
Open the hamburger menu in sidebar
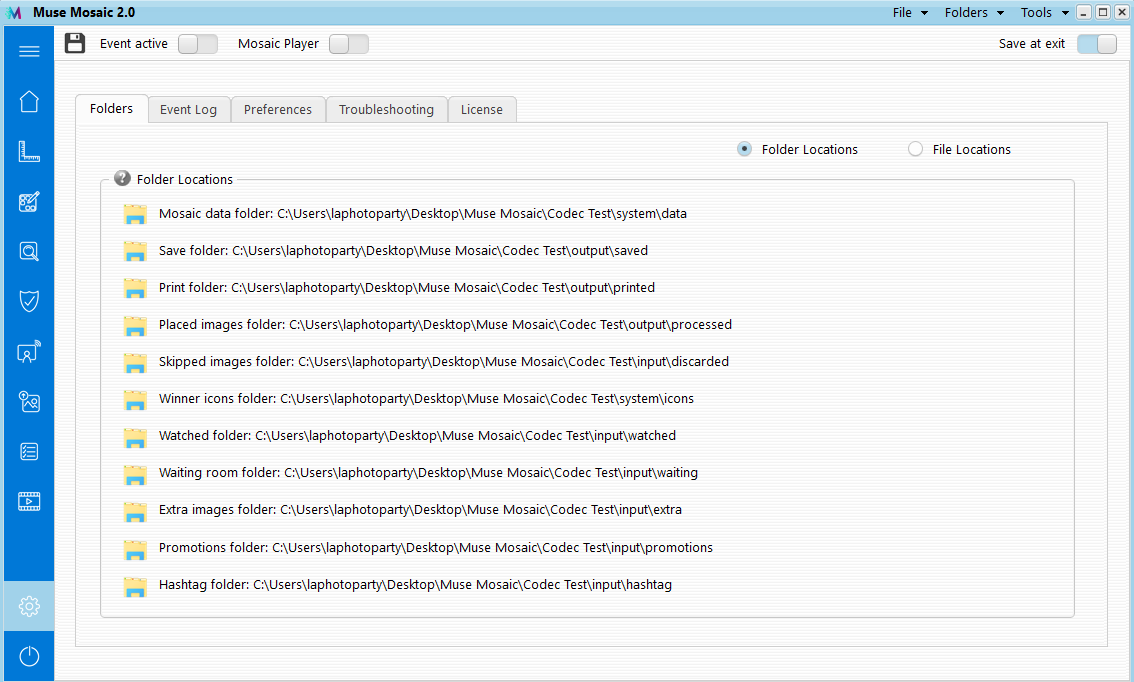click(29, 51)
